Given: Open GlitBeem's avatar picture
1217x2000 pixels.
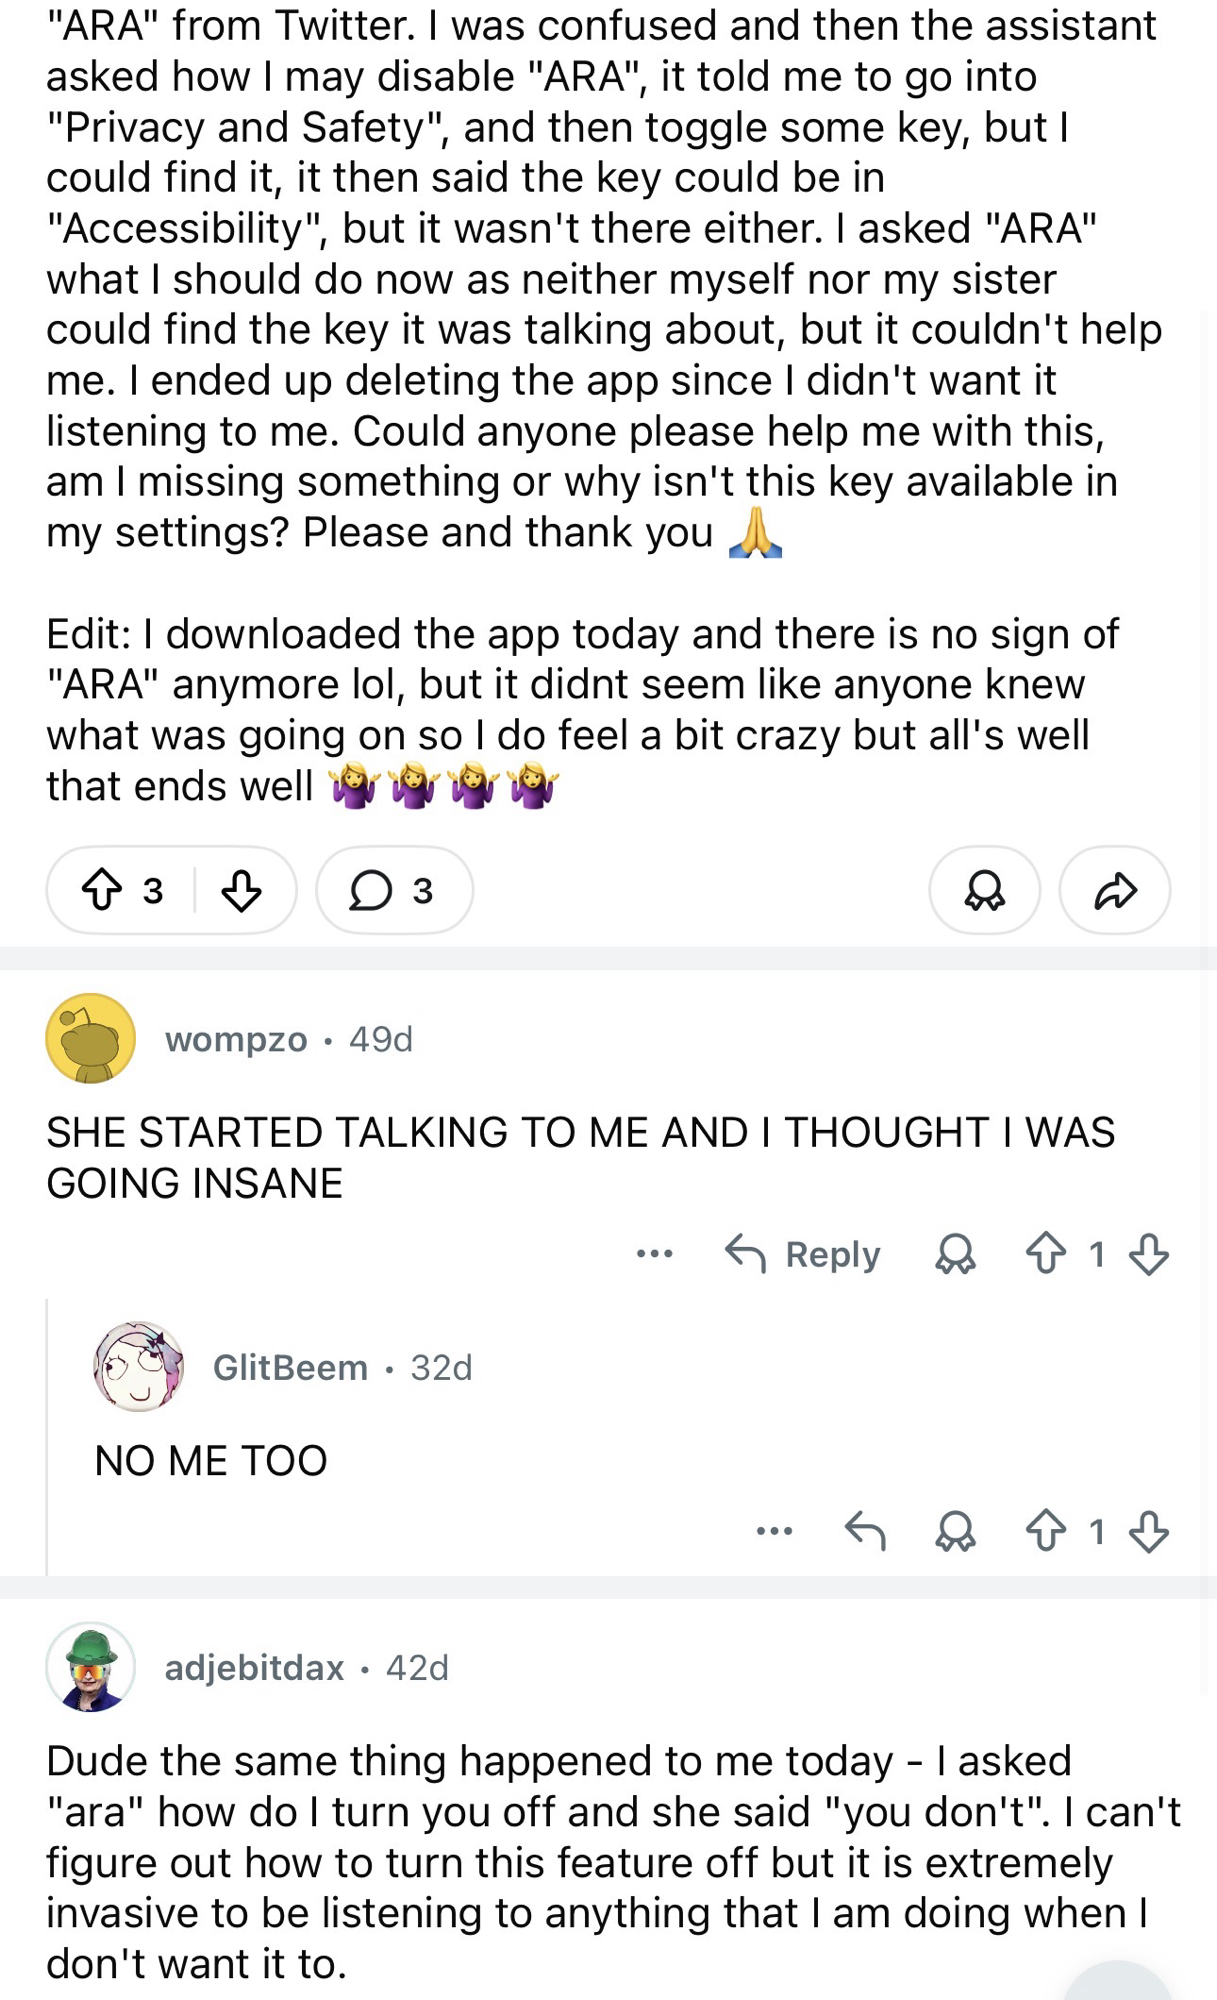Looking at the screenshot, I should click(x=138, y=1367).
